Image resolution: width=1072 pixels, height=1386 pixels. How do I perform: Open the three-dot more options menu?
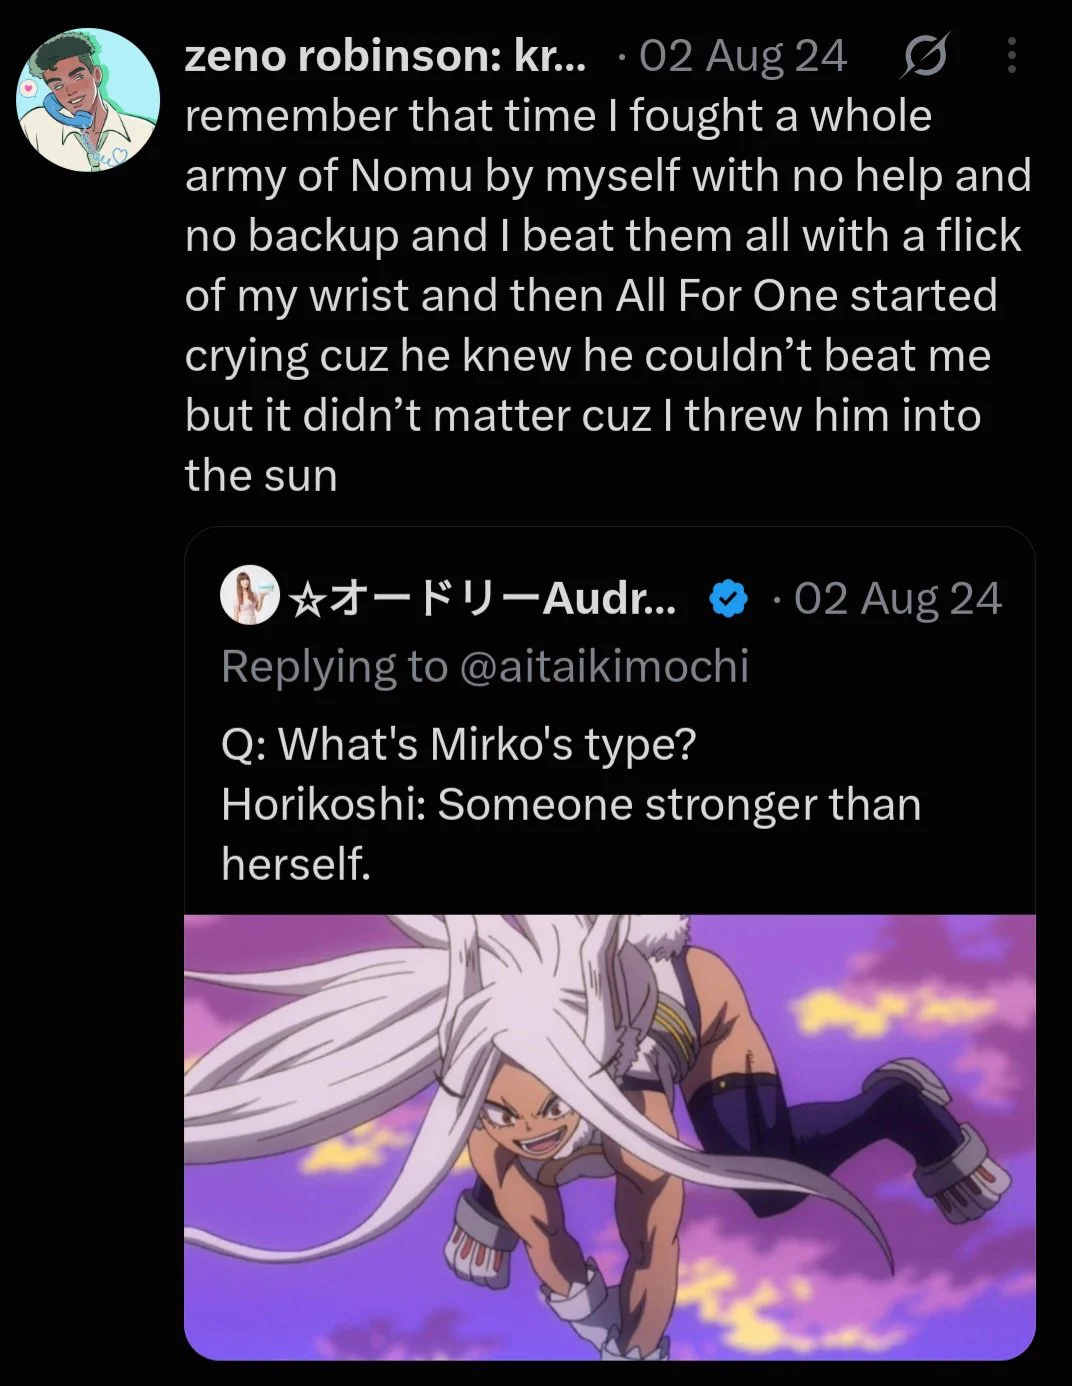click(x=1012, y=56)
